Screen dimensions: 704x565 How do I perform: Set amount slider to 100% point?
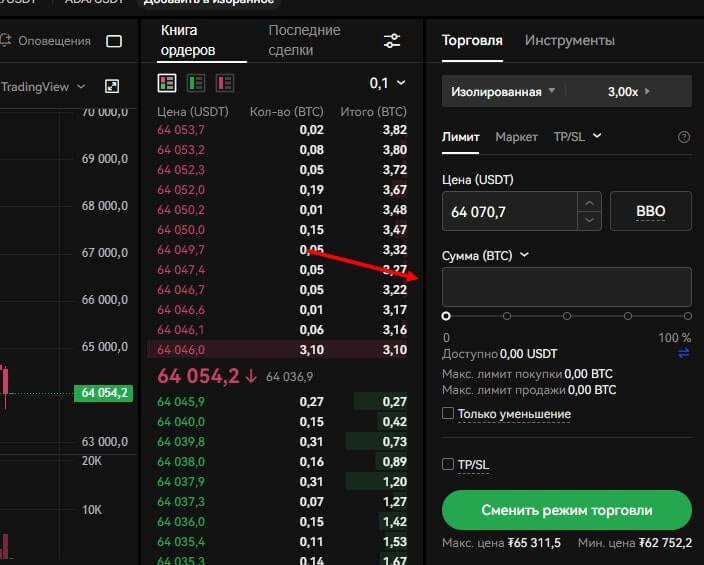[688, 316]
